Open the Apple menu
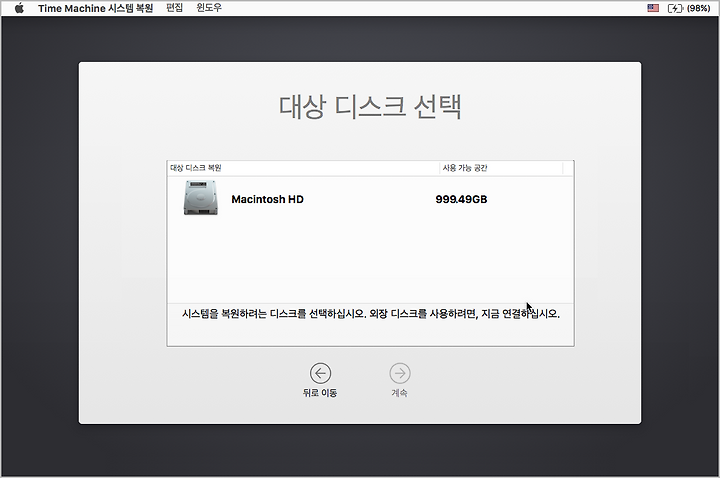720x478 pixels. [19, 8]
